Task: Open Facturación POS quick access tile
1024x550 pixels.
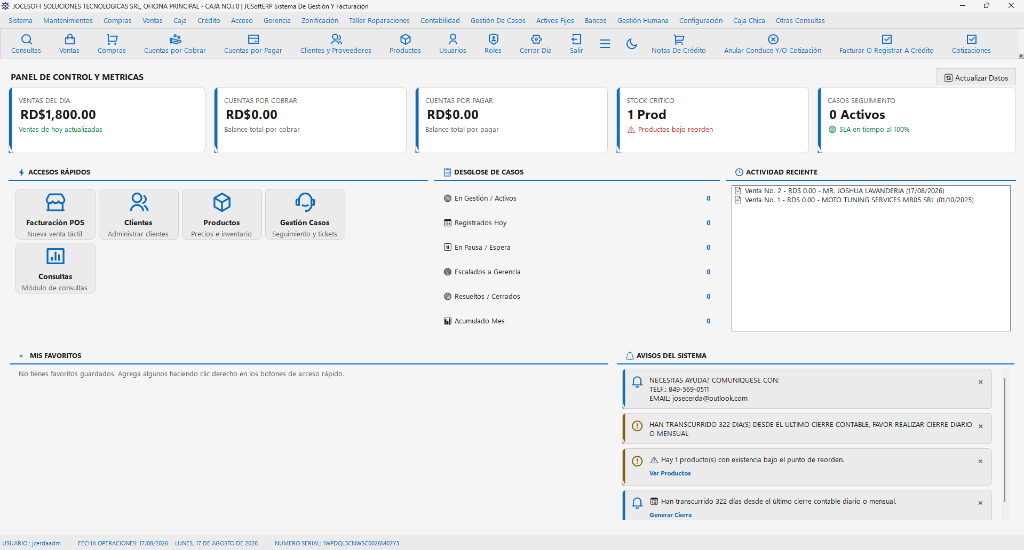Action: click(x=56, y=214)
